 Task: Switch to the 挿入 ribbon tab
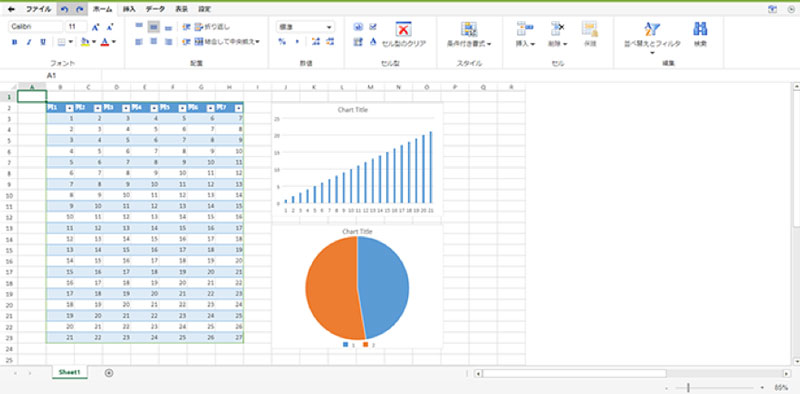129,9
